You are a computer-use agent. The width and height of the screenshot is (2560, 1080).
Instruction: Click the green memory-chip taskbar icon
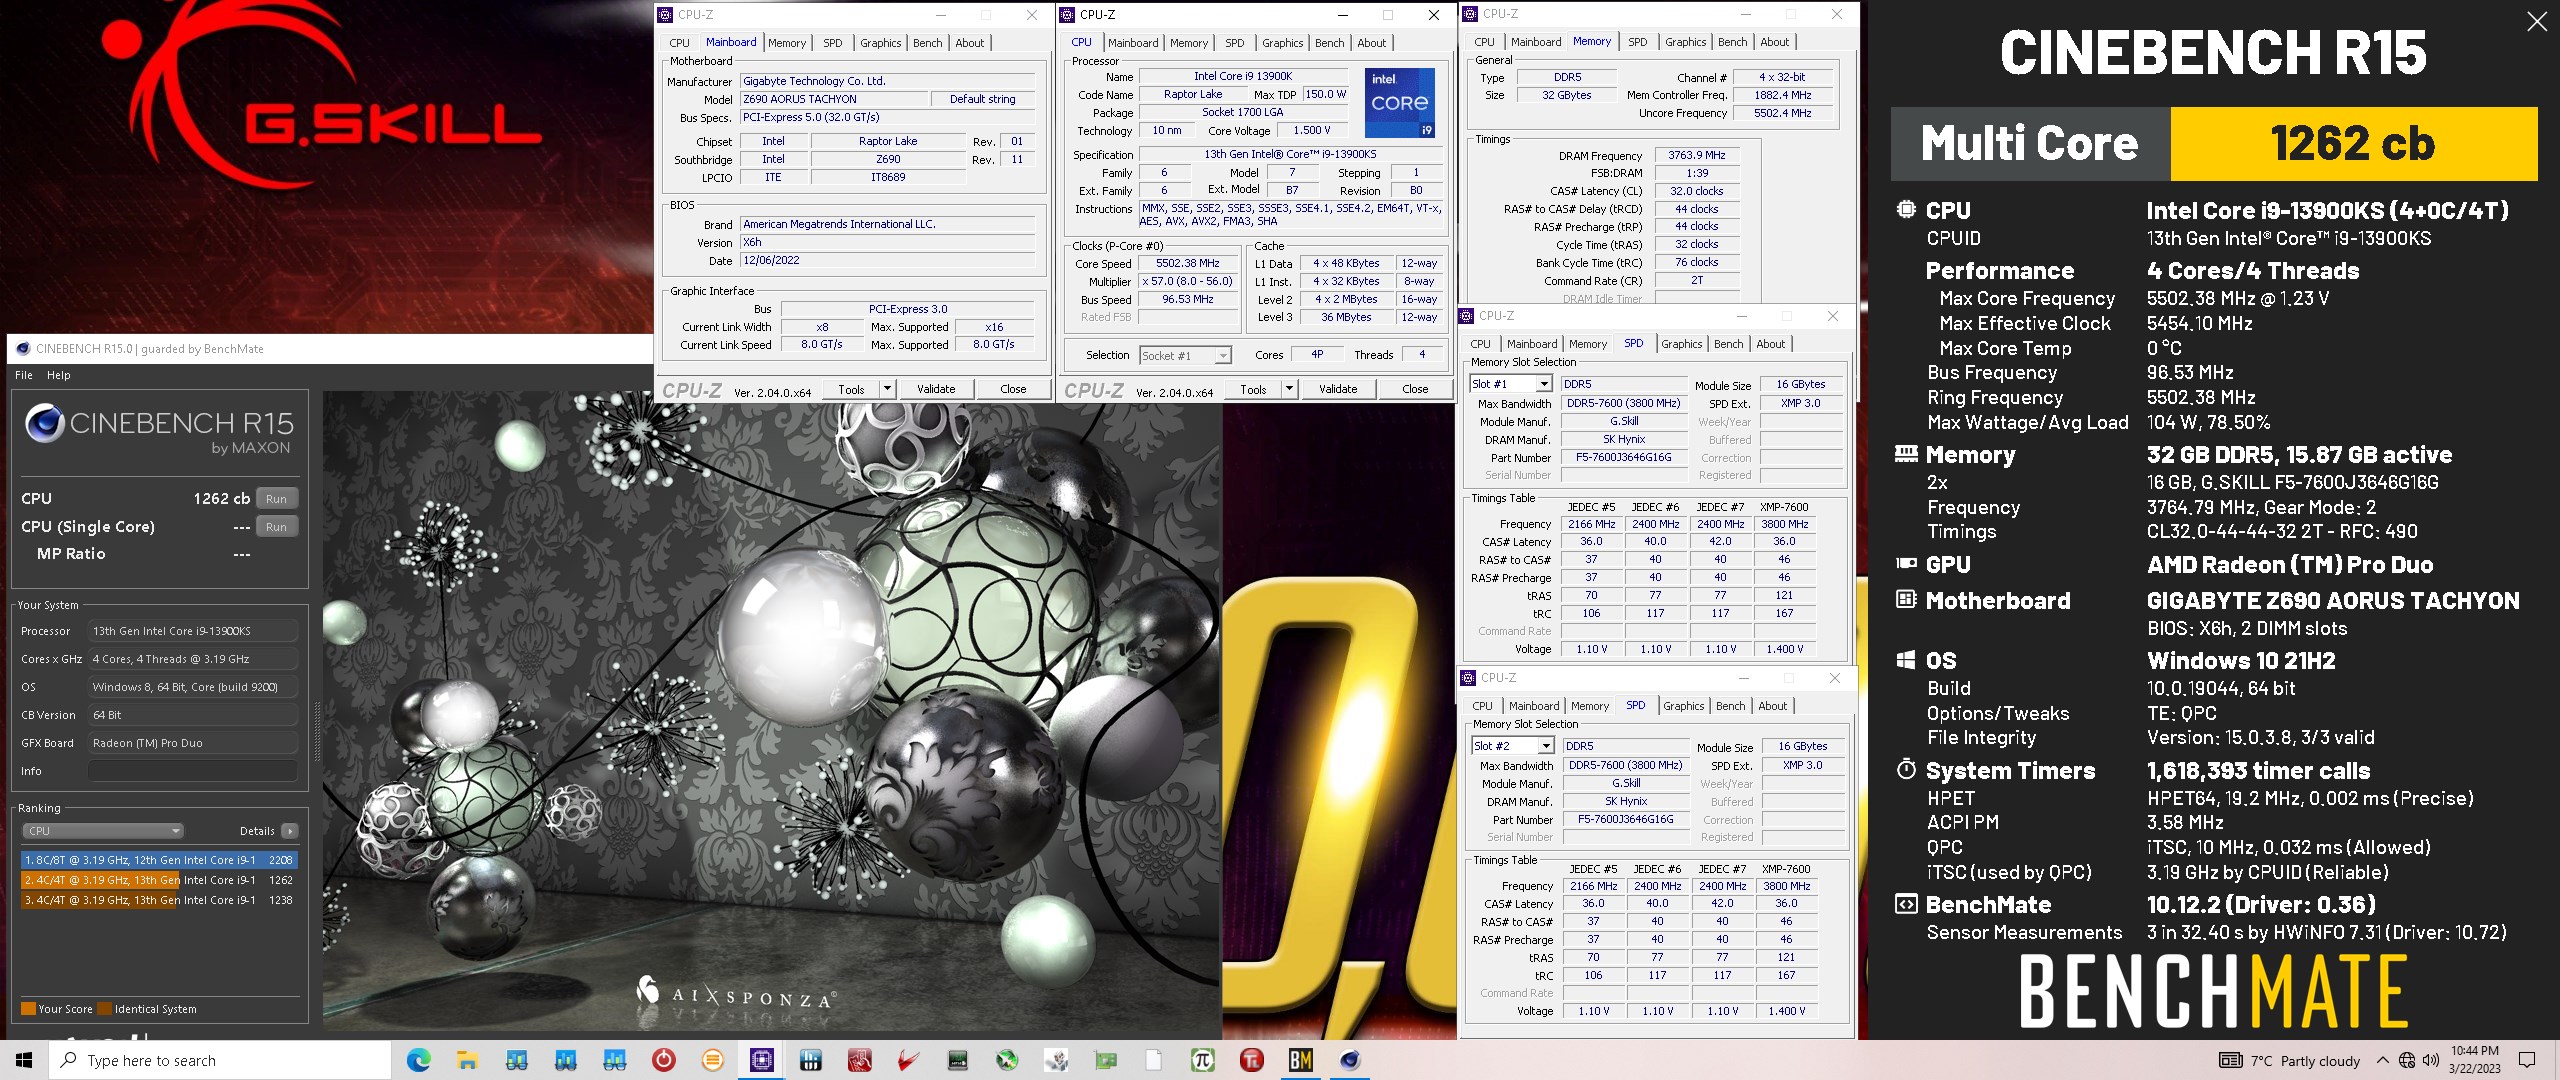957,1060
